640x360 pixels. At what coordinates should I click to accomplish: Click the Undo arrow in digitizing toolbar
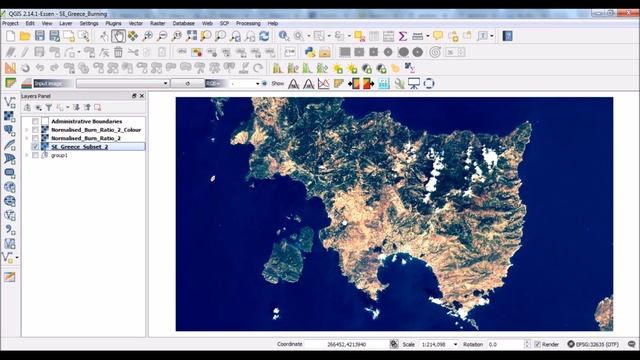[40, 68]
